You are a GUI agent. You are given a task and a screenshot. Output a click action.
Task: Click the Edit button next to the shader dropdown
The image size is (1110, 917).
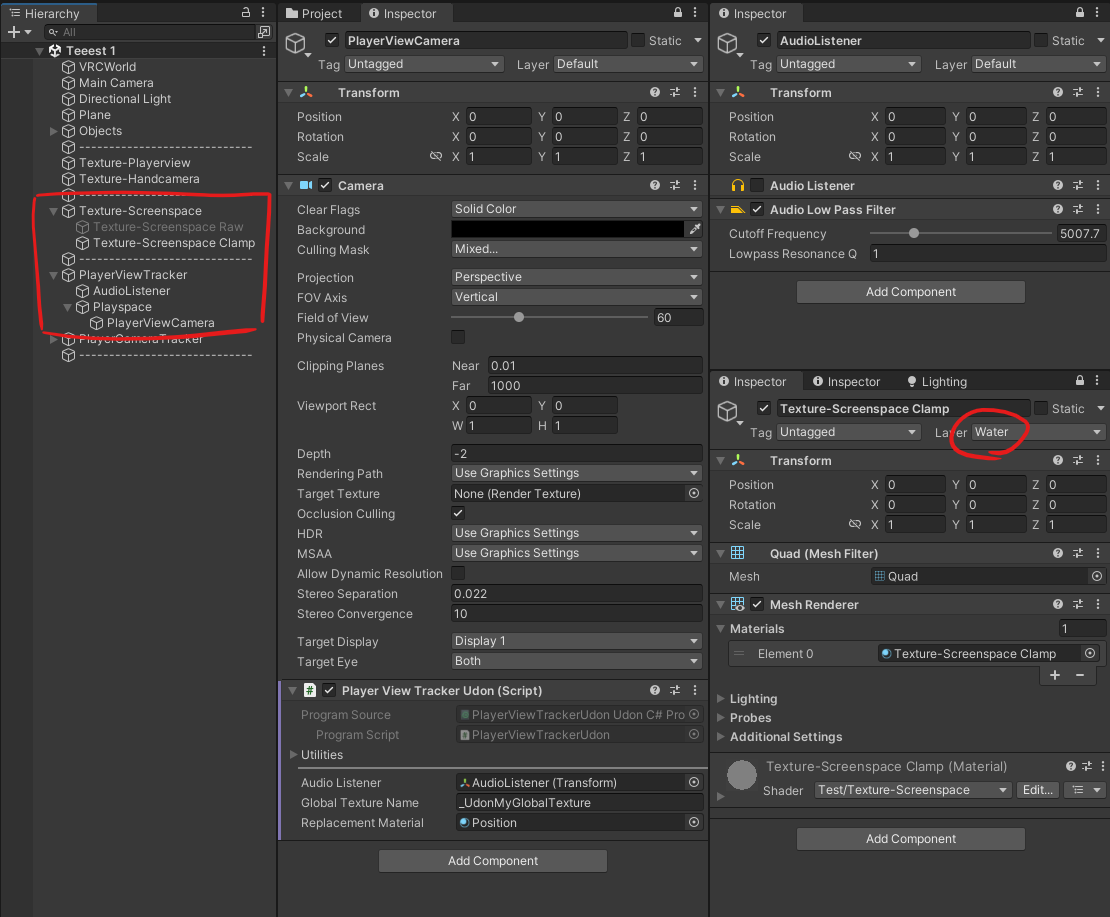pos(1037,790)
